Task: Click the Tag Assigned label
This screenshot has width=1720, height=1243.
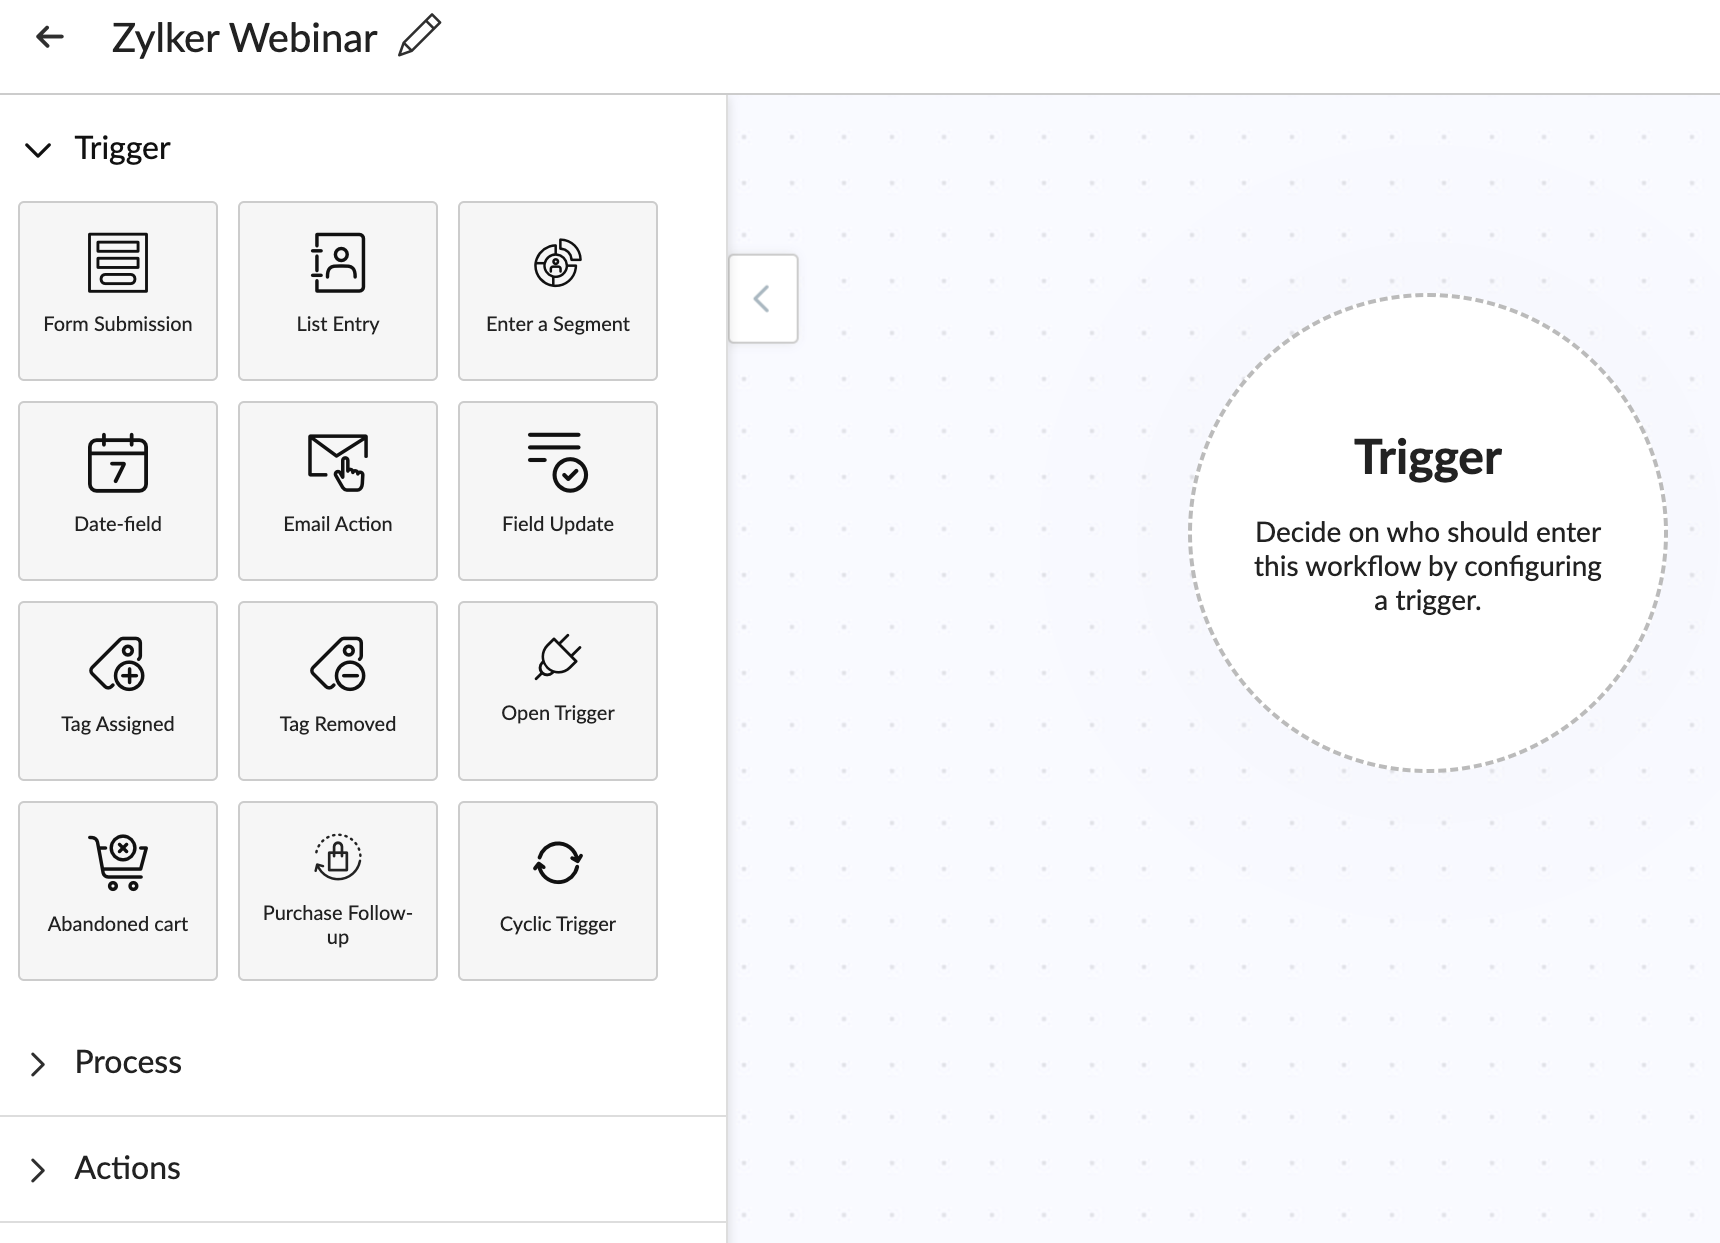Action: click(x=118, y=724)
